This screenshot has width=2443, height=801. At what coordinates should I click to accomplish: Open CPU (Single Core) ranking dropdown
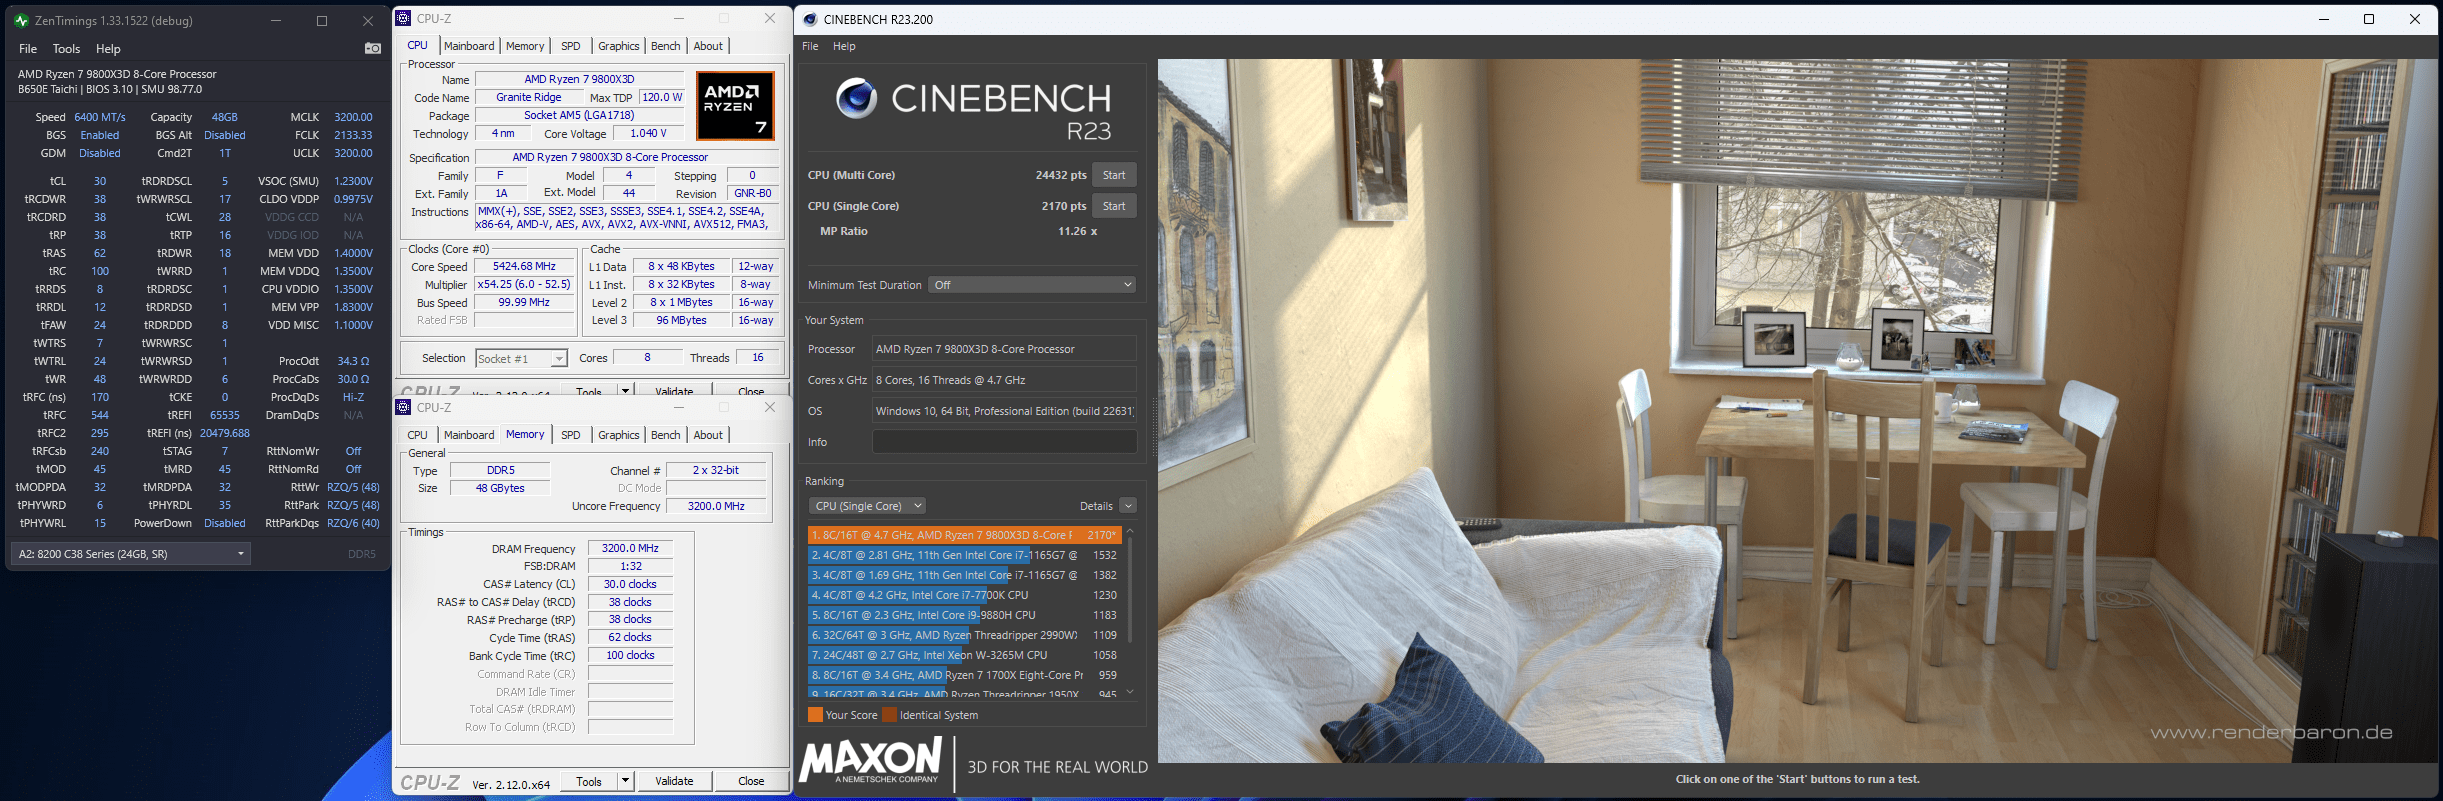click(867, 506)
